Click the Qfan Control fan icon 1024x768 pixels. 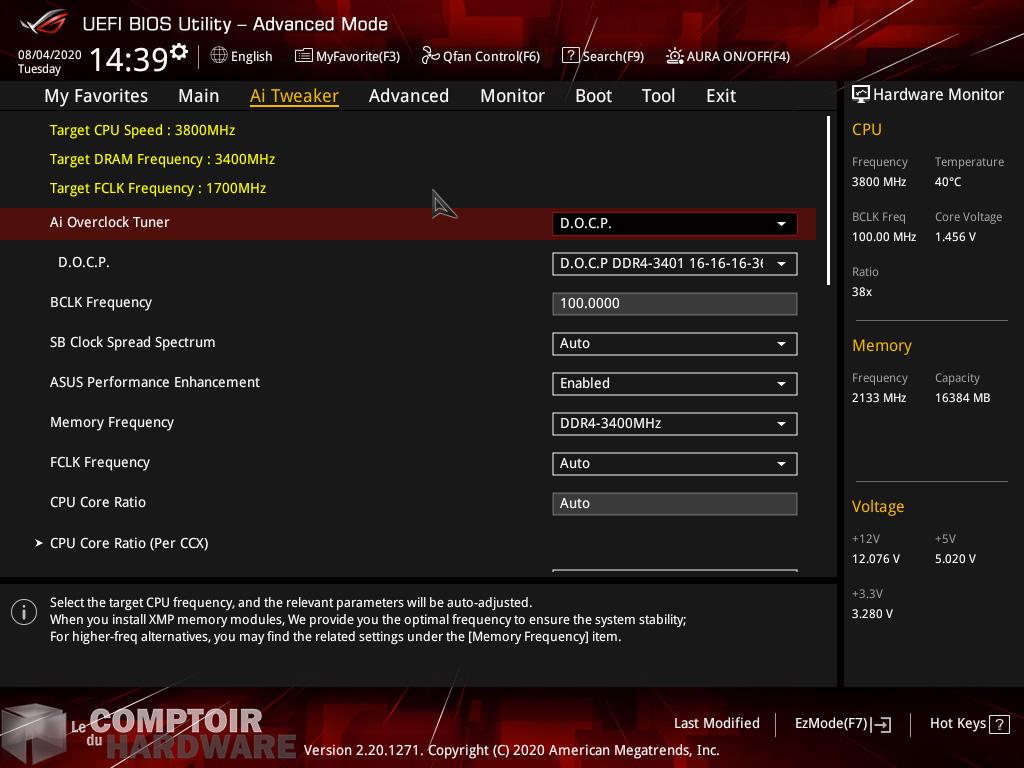coord(430,56)
